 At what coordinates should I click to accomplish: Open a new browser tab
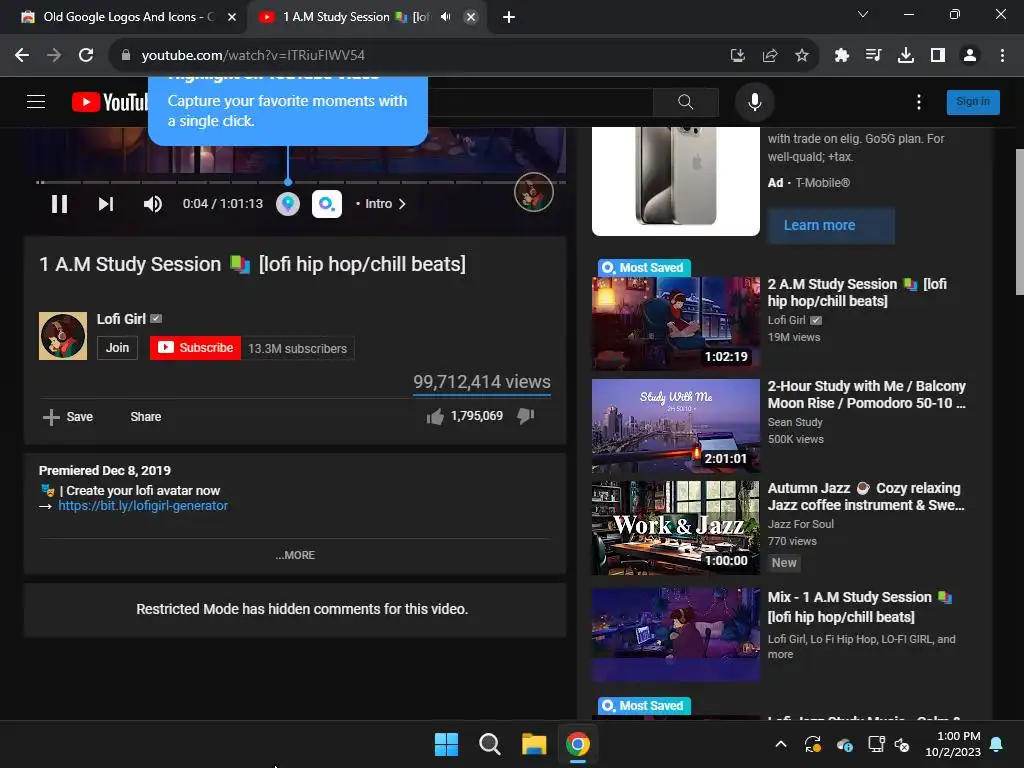[509, 17]
